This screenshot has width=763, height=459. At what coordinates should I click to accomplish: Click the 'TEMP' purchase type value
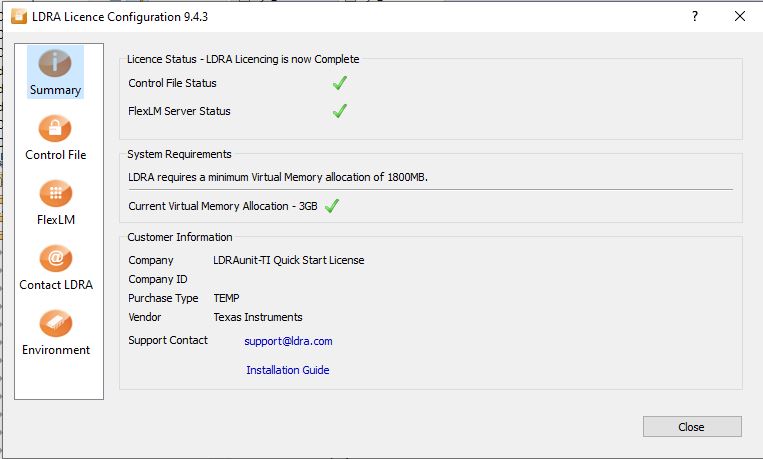pos(226,298)
